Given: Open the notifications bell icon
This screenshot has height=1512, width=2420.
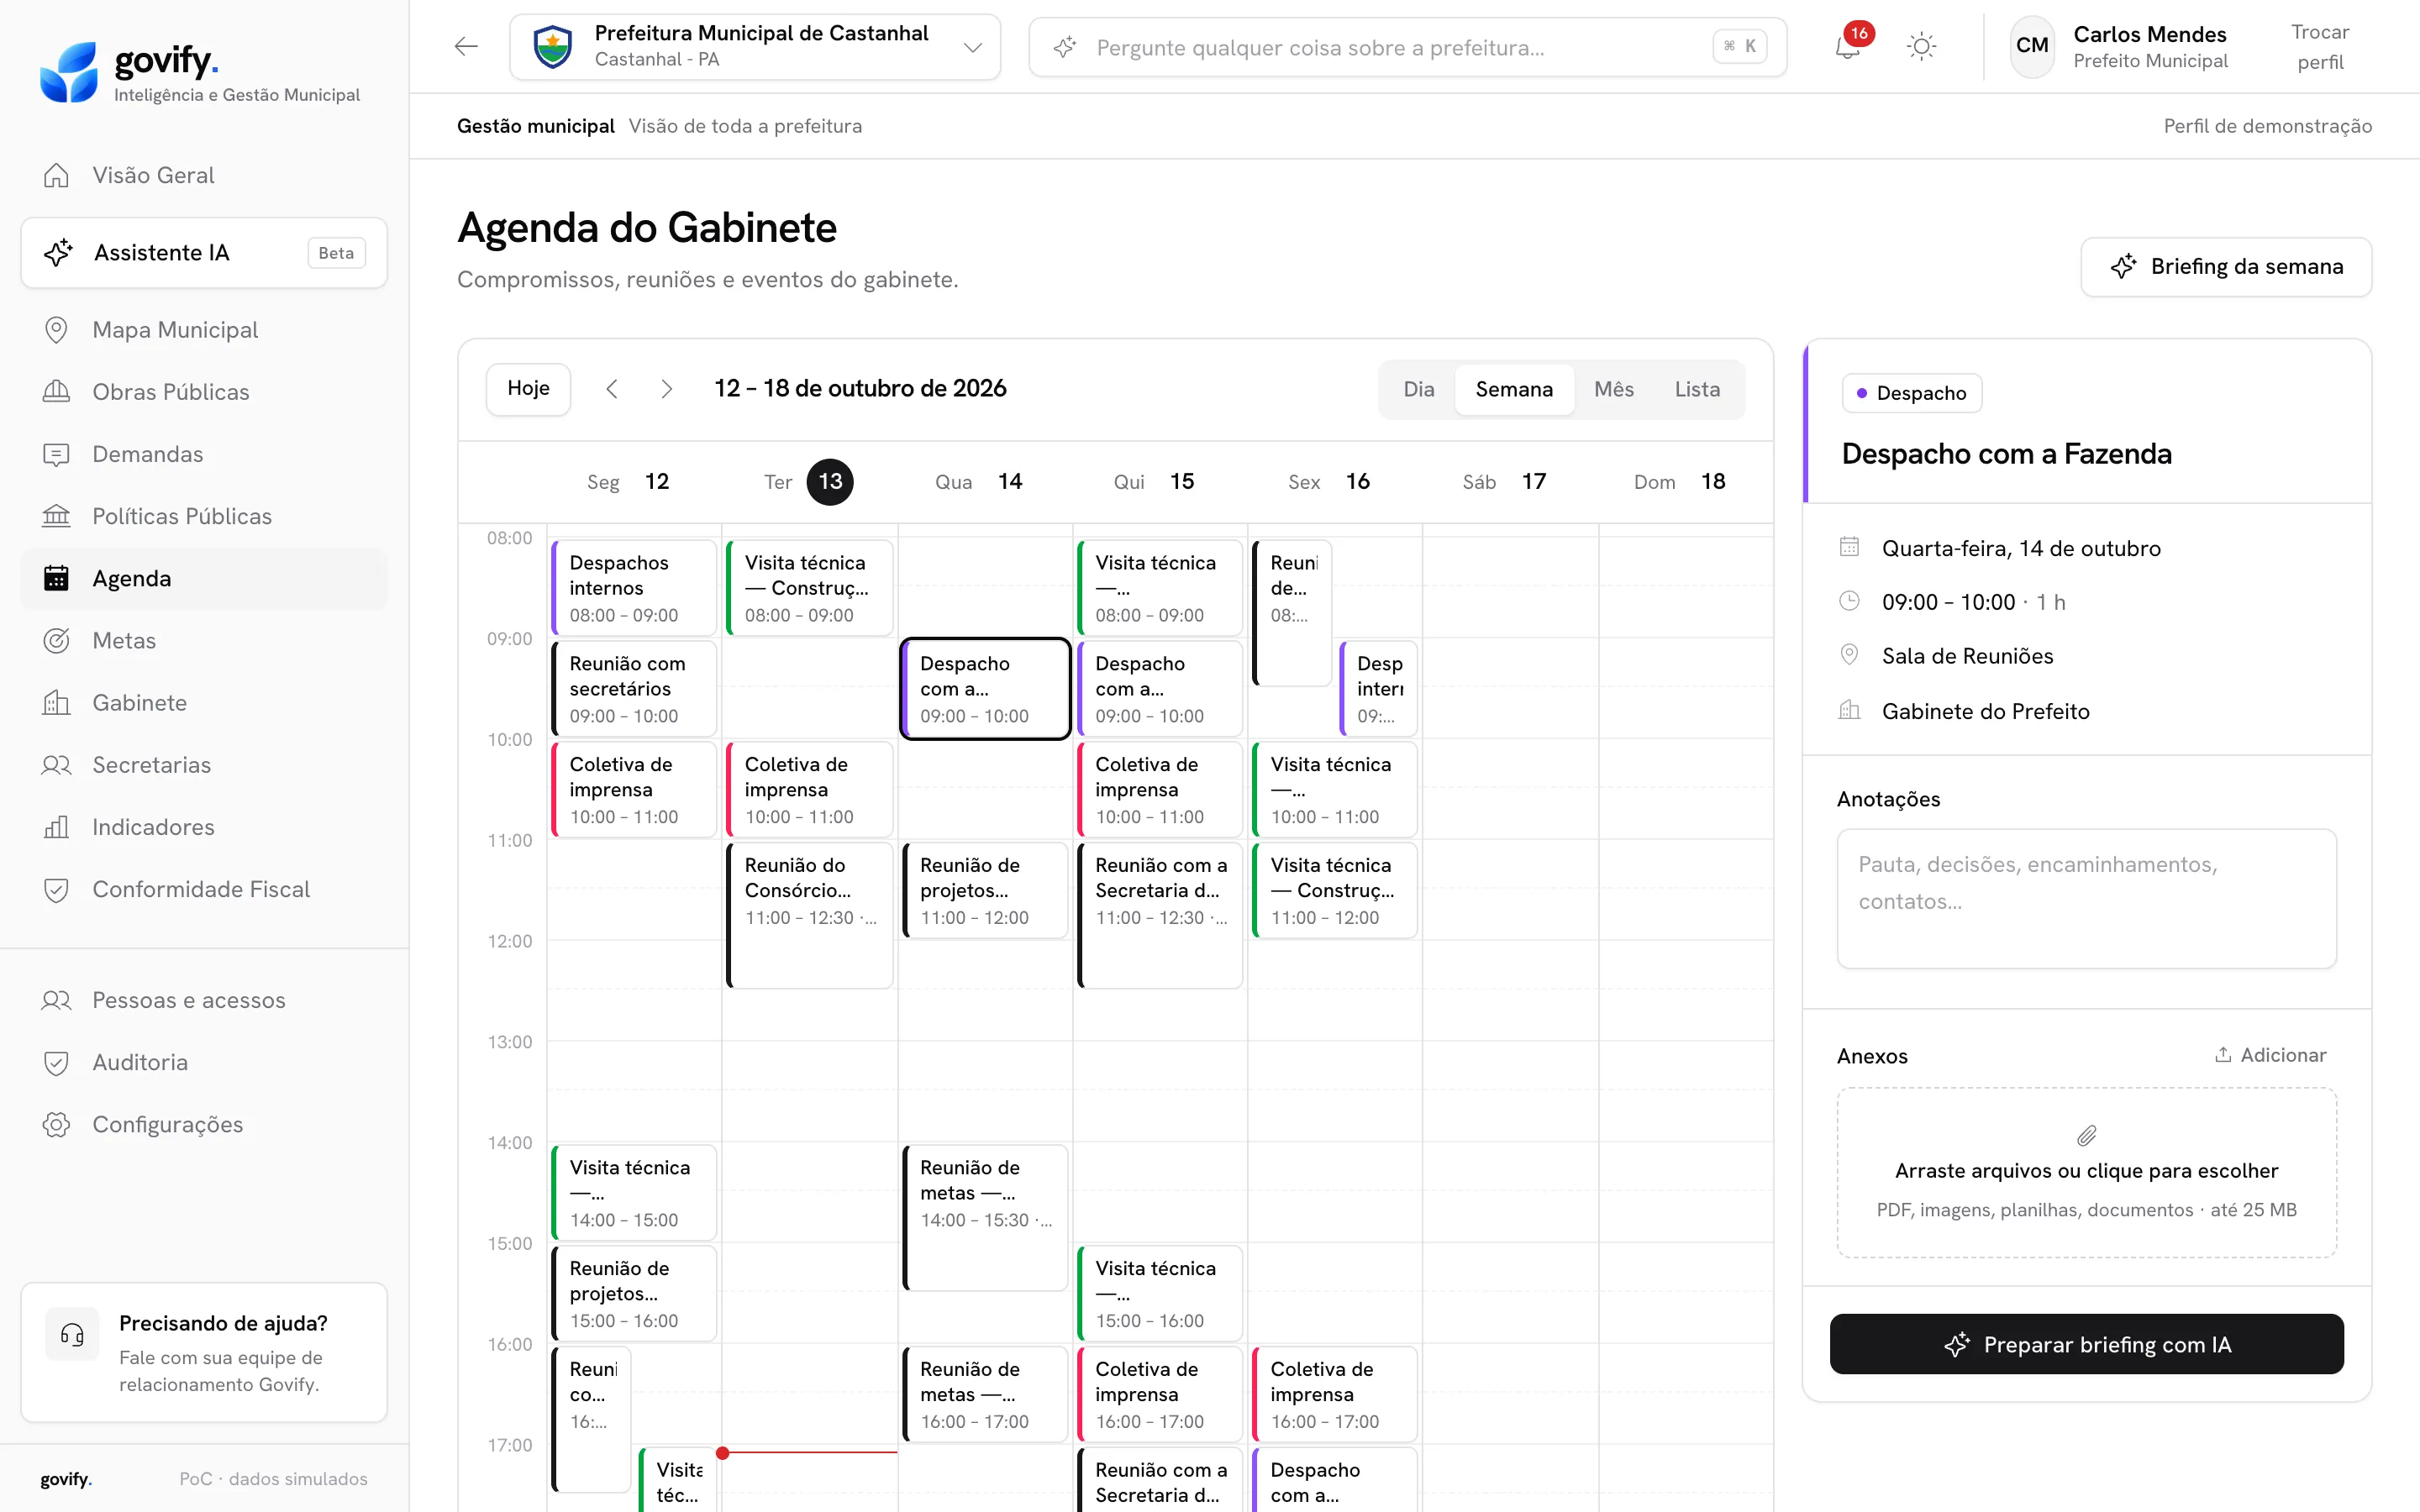Looking at the screenshot, I should click(x=1847, y=47).
